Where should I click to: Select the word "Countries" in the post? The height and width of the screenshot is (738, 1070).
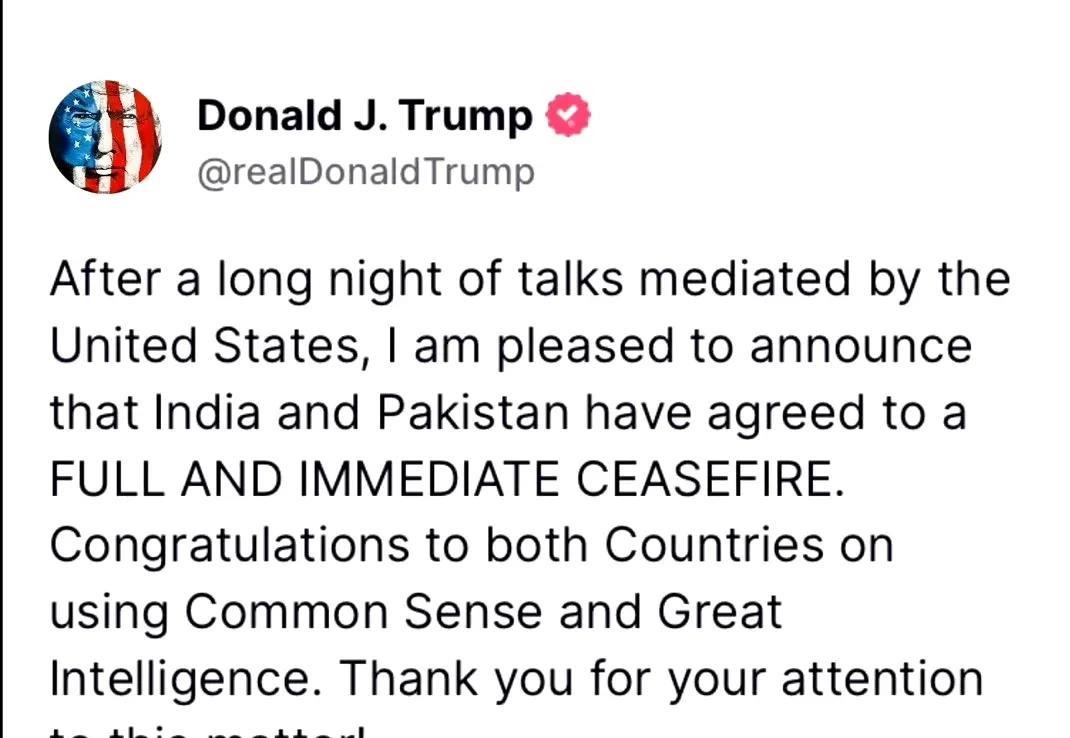pyautogui.click(x=714, y=545)
